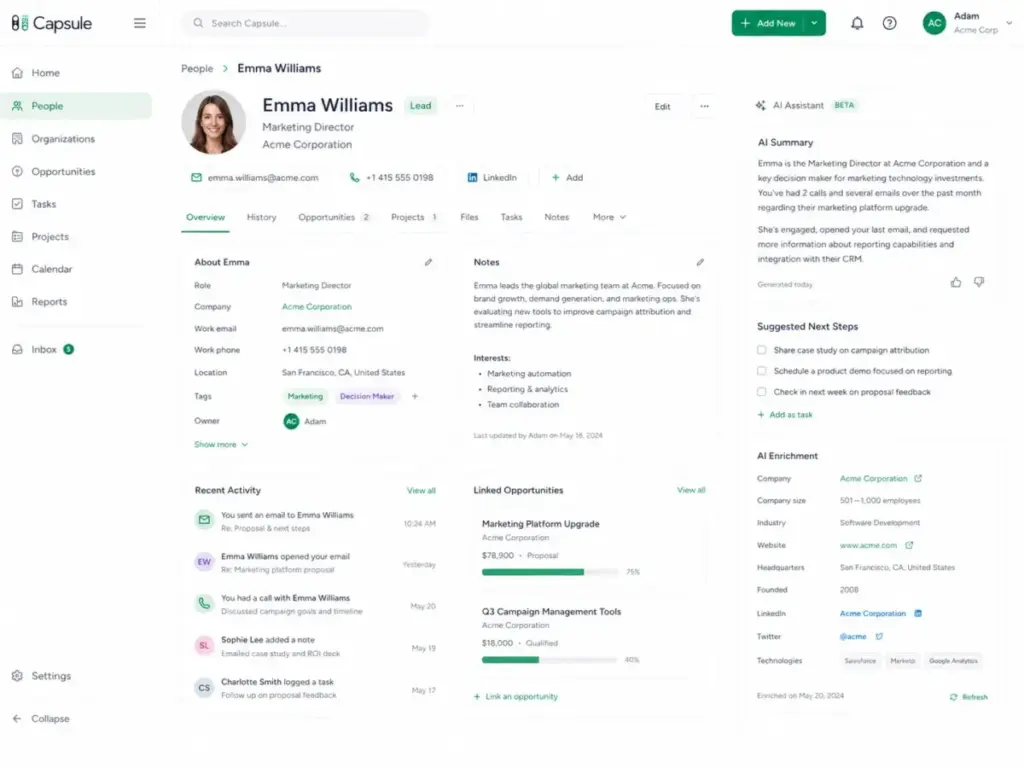Click the Capsule logo

pos(52,24)
